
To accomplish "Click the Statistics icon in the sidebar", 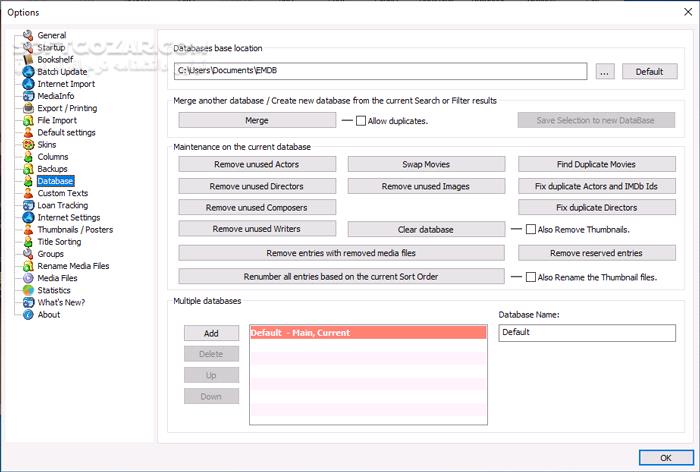I will (x=28, y=290).
